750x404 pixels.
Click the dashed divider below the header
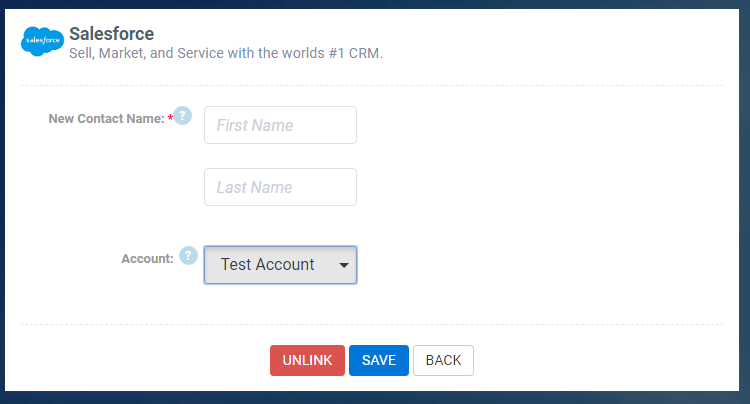tap(372, 86)
